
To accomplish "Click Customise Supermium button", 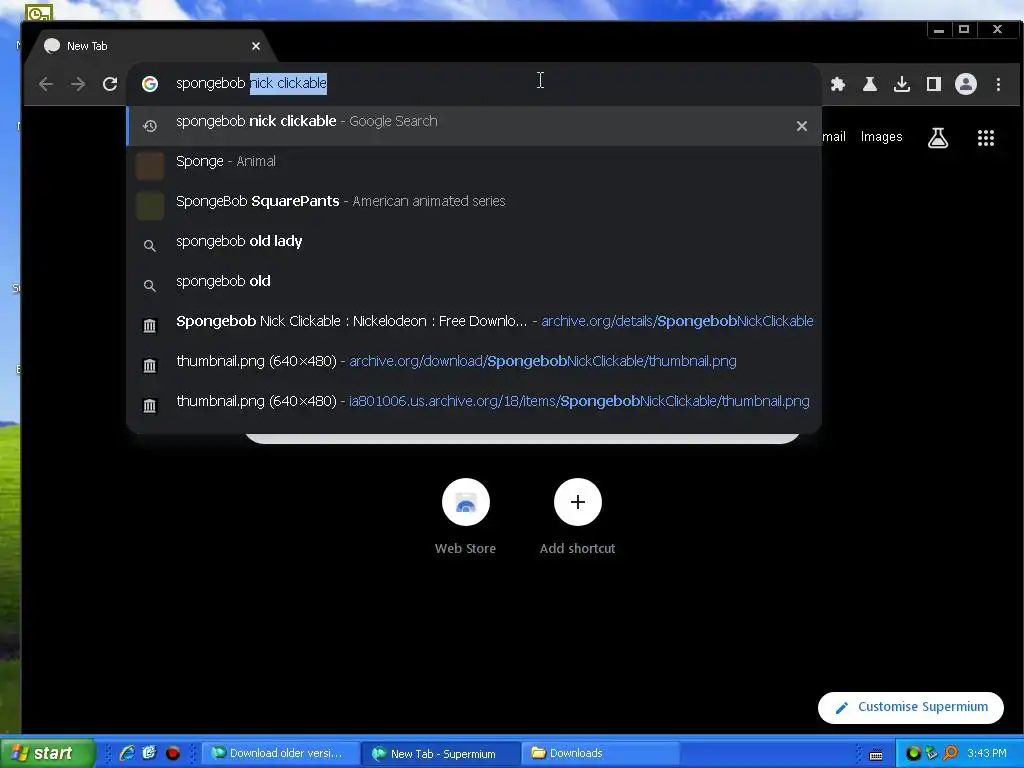I will coord(910,707).
